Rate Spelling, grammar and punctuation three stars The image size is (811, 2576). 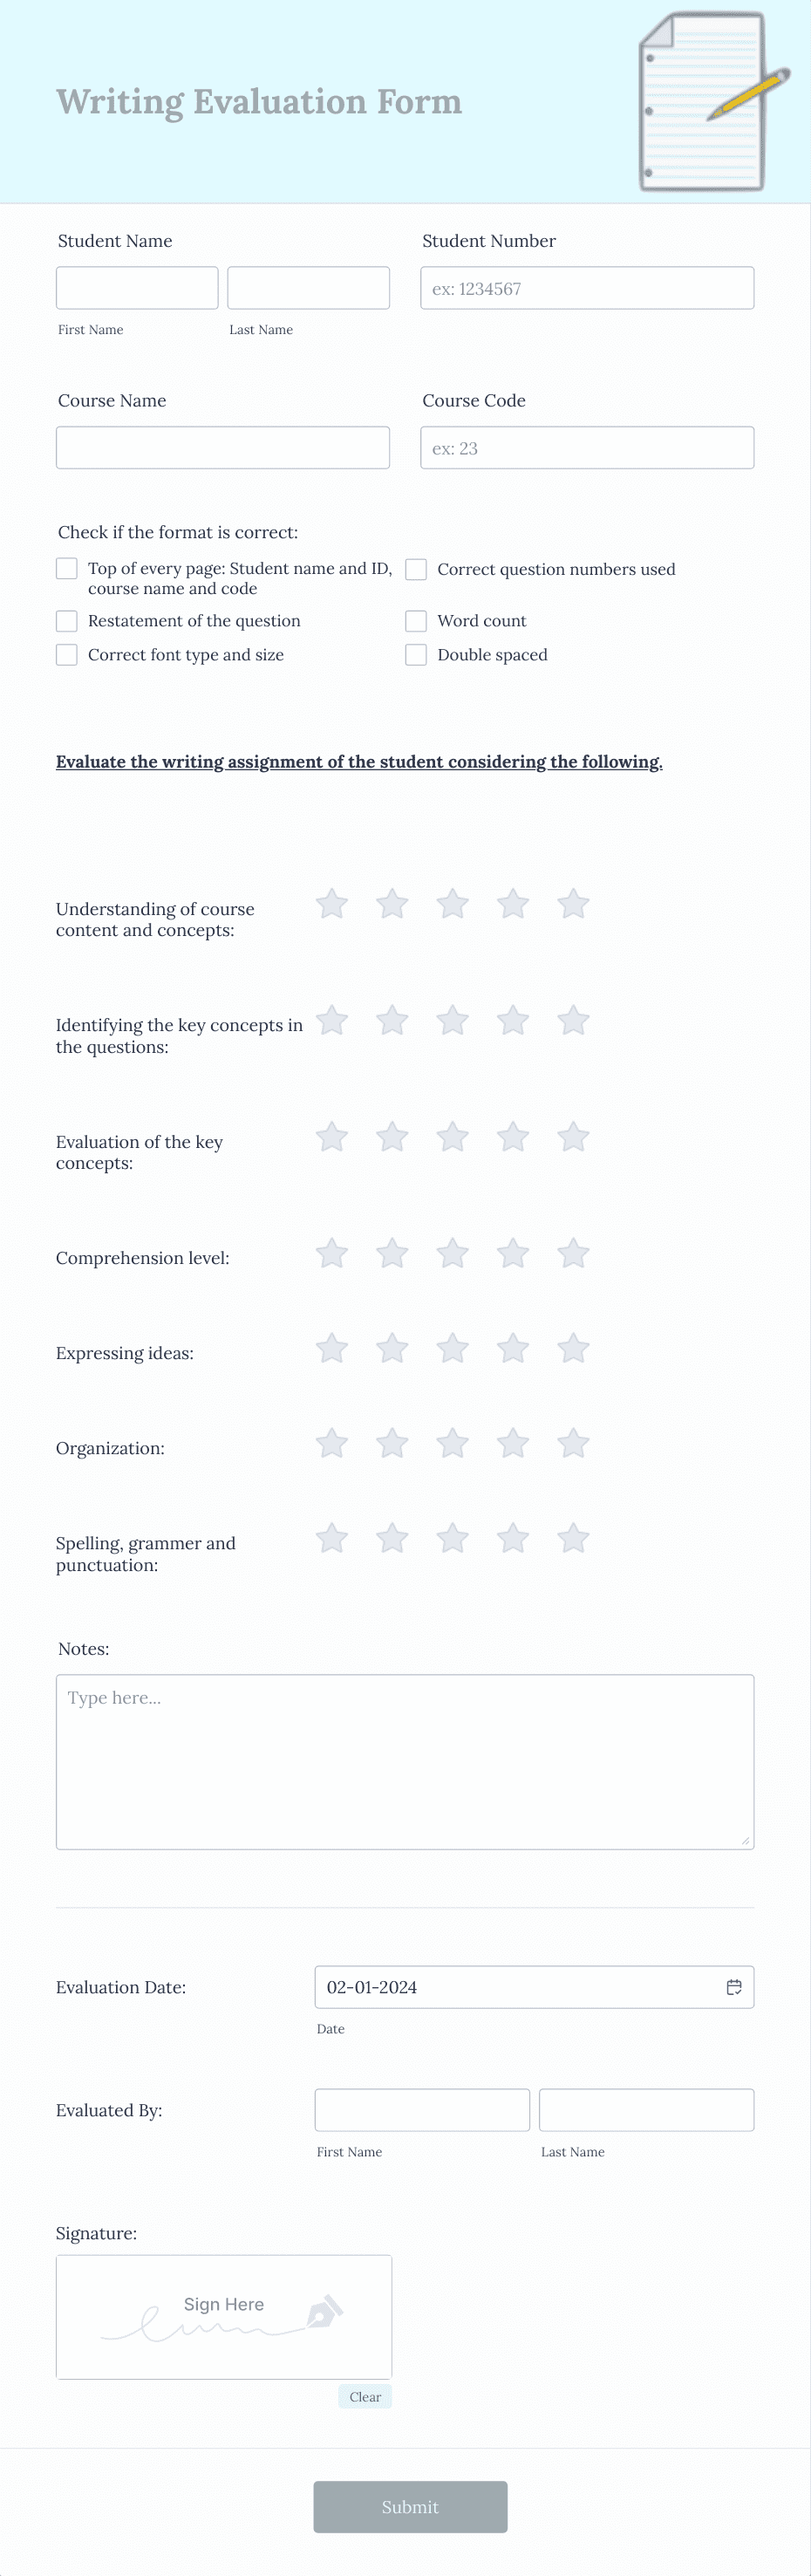coord(452,1537)
